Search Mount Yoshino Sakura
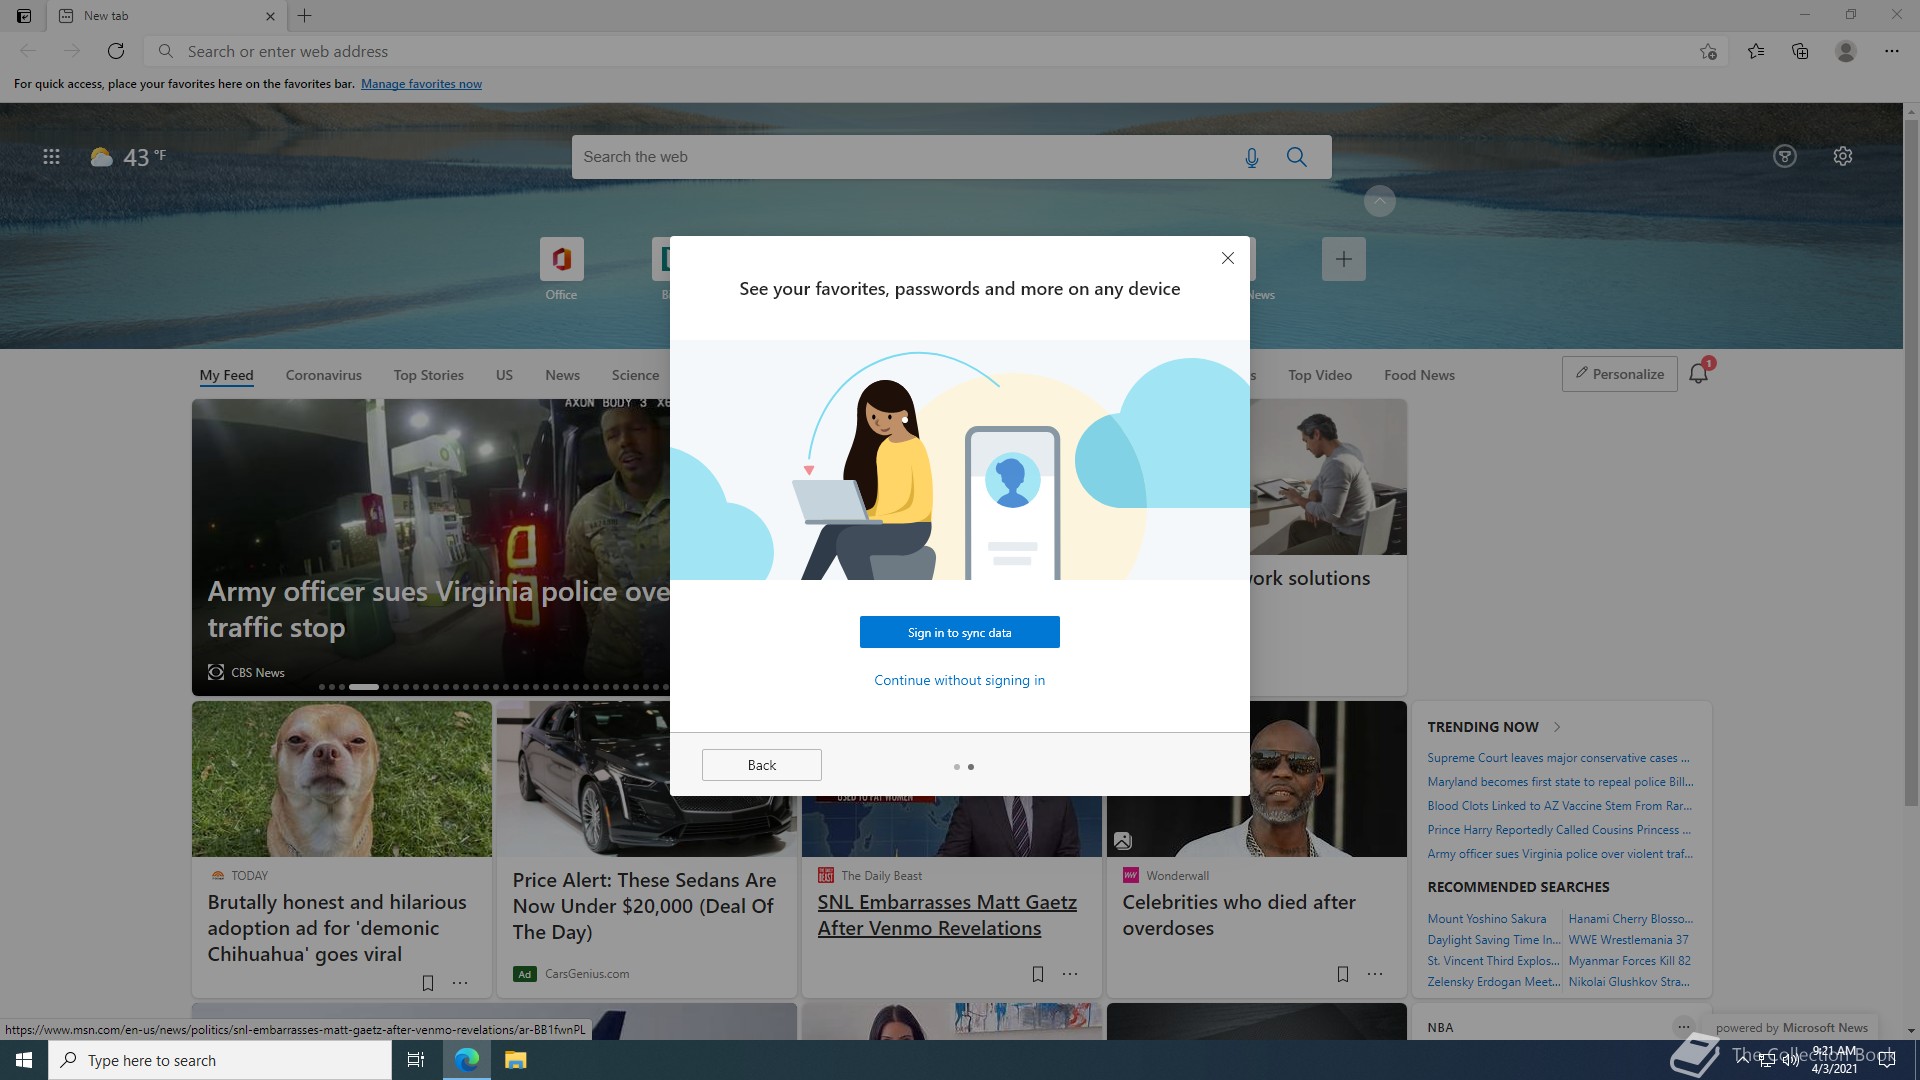 (x=1486, y=919)
